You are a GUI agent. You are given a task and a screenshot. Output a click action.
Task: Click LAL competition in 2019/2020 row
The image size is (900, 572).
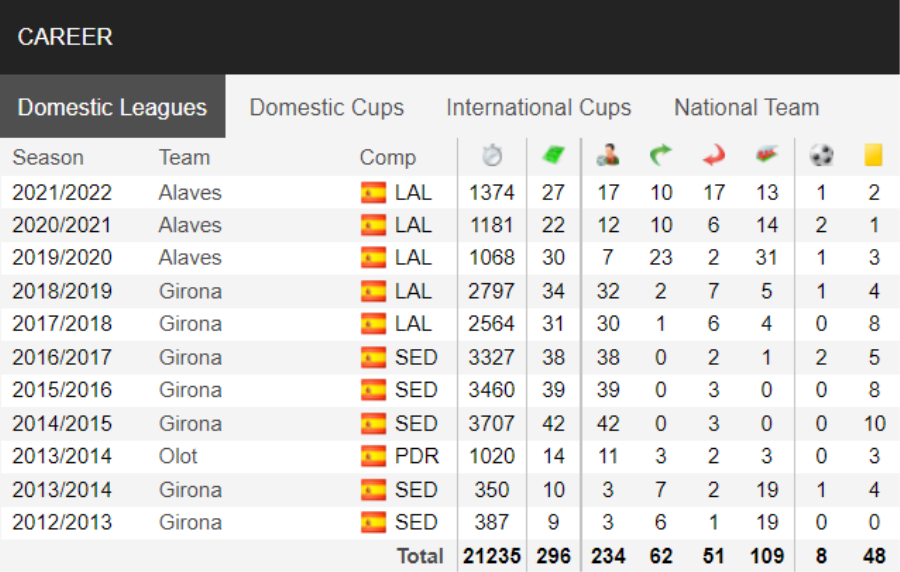point(413,258)
